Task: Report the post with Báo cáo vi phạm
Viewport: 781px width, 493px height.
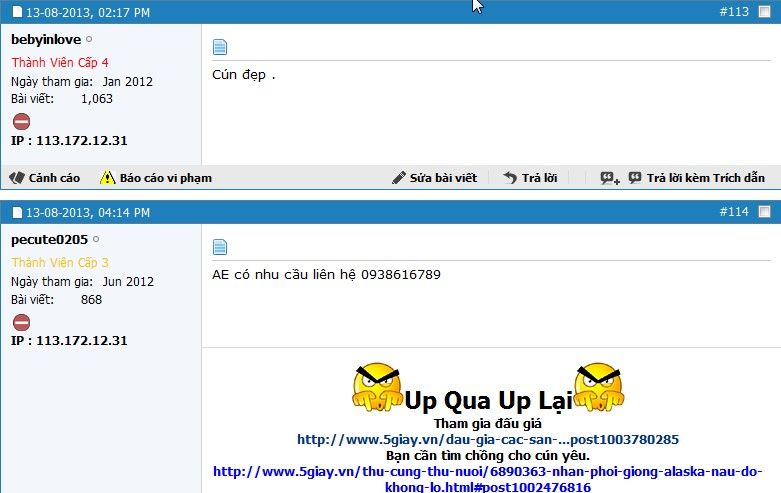Action: click(156, 178)
